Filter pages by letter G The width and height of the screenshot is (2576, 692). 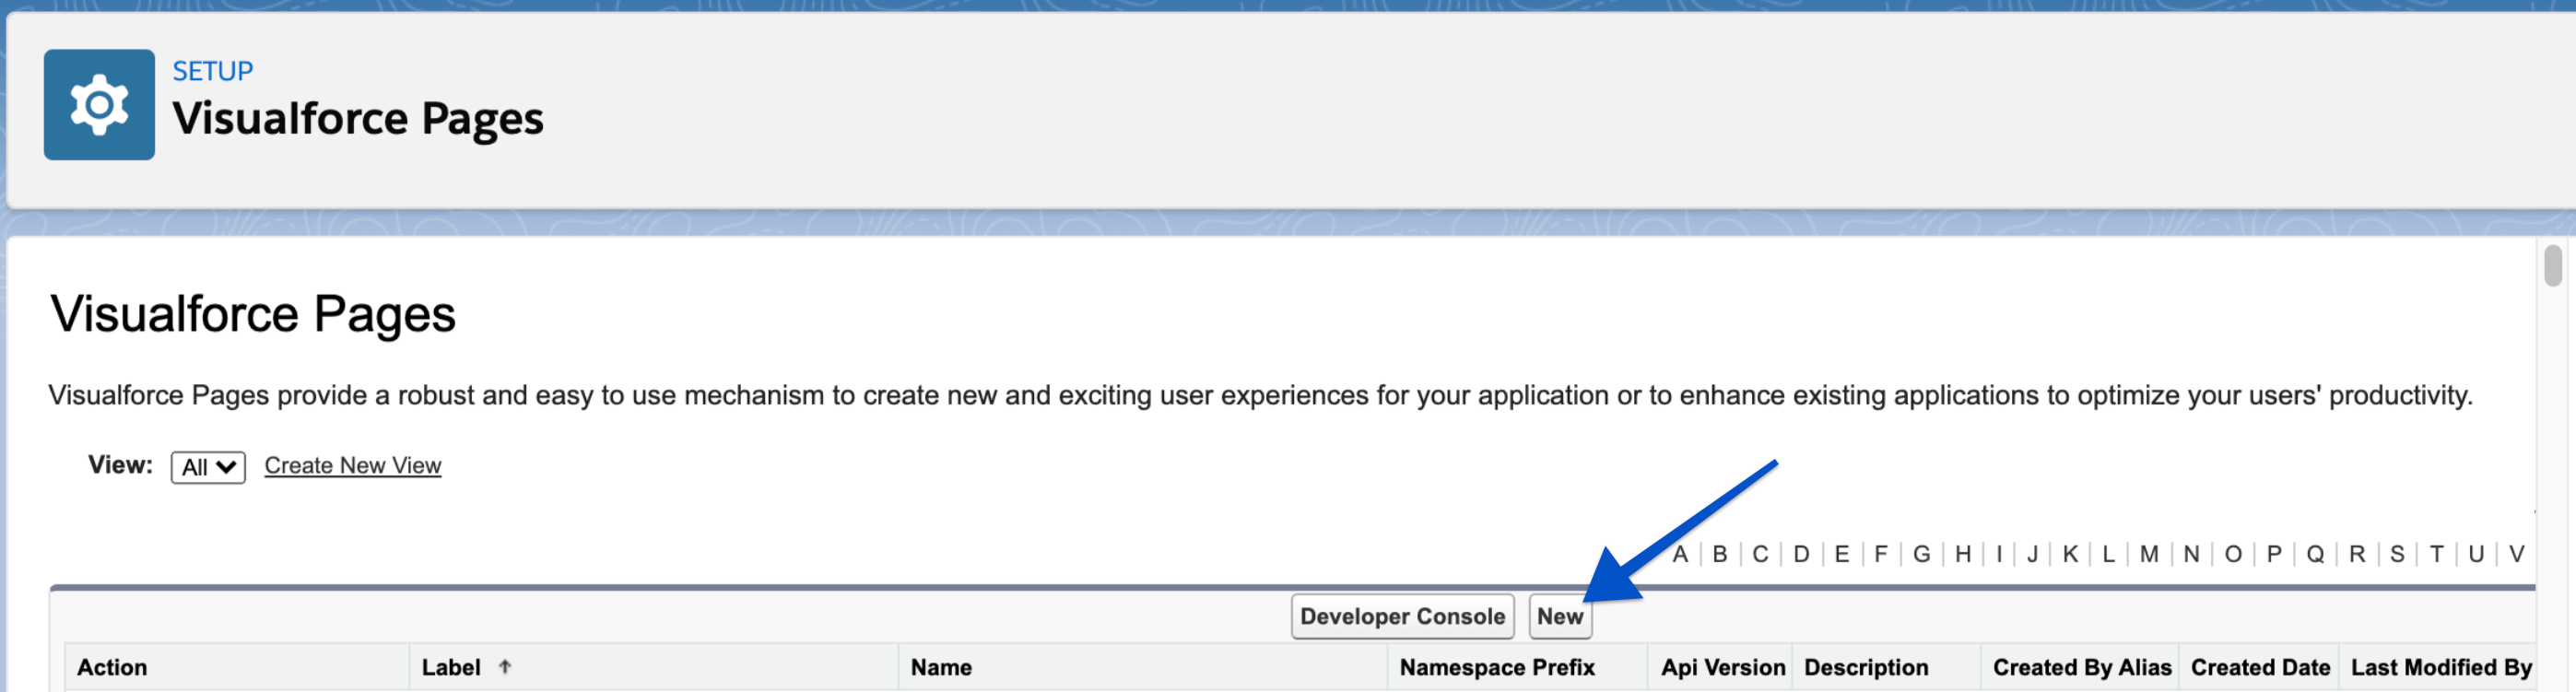[1922, 554]
